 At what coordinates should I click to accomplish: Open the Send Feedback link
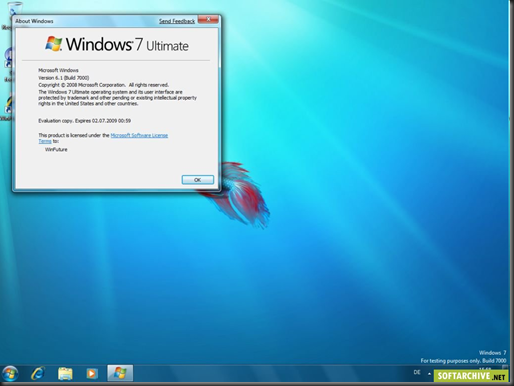click(177, 21)
